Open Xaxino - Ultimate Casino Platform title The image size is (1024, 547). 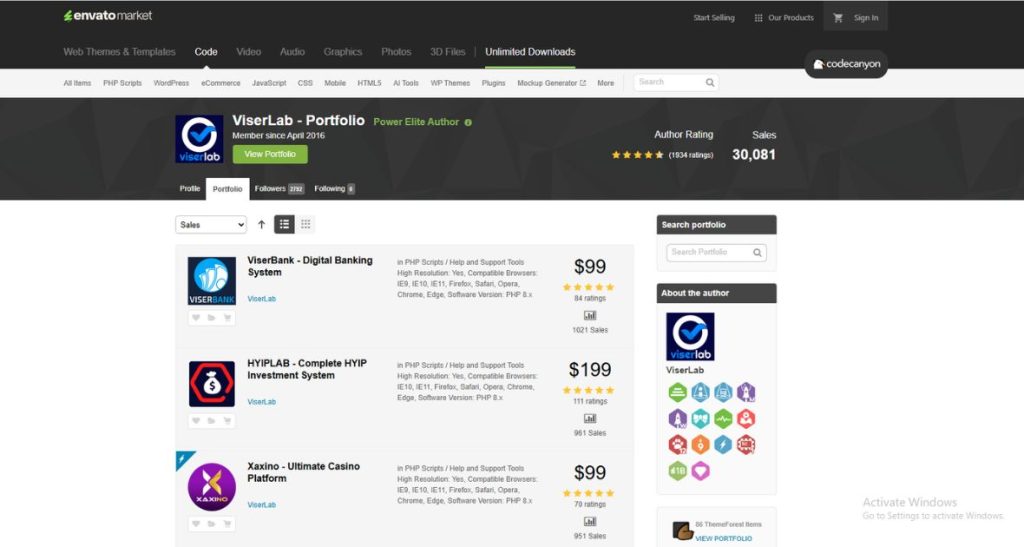click(x=304, y=472)
